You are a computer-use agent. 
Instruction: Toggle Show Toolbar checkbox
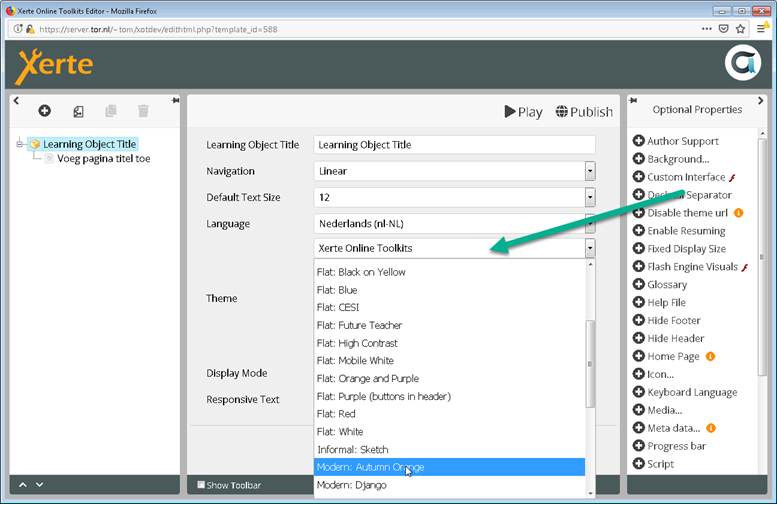click(x=201, y=485)
